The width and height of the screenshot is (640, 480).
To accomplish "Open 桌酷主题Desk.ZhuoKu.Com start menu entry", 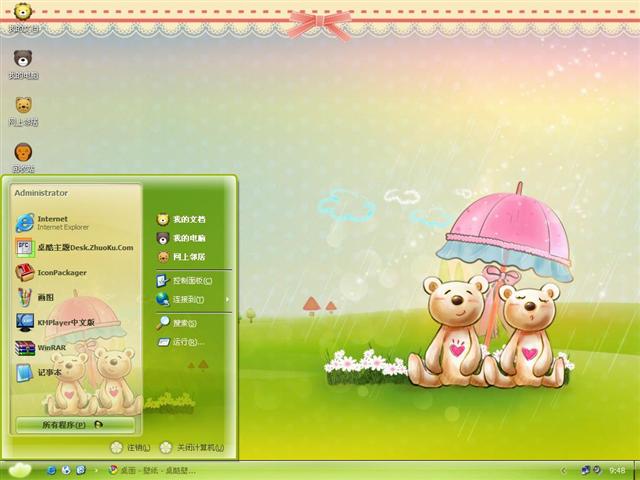I will [x=76, y=247].
